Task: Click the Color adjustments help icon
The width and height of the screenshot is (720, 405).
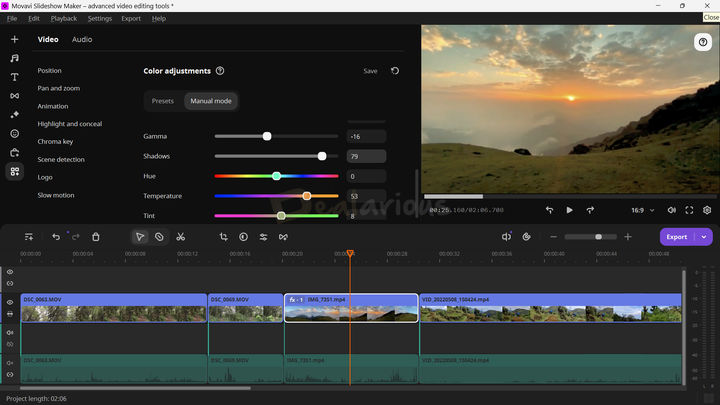Action: [x=220, y=71]
